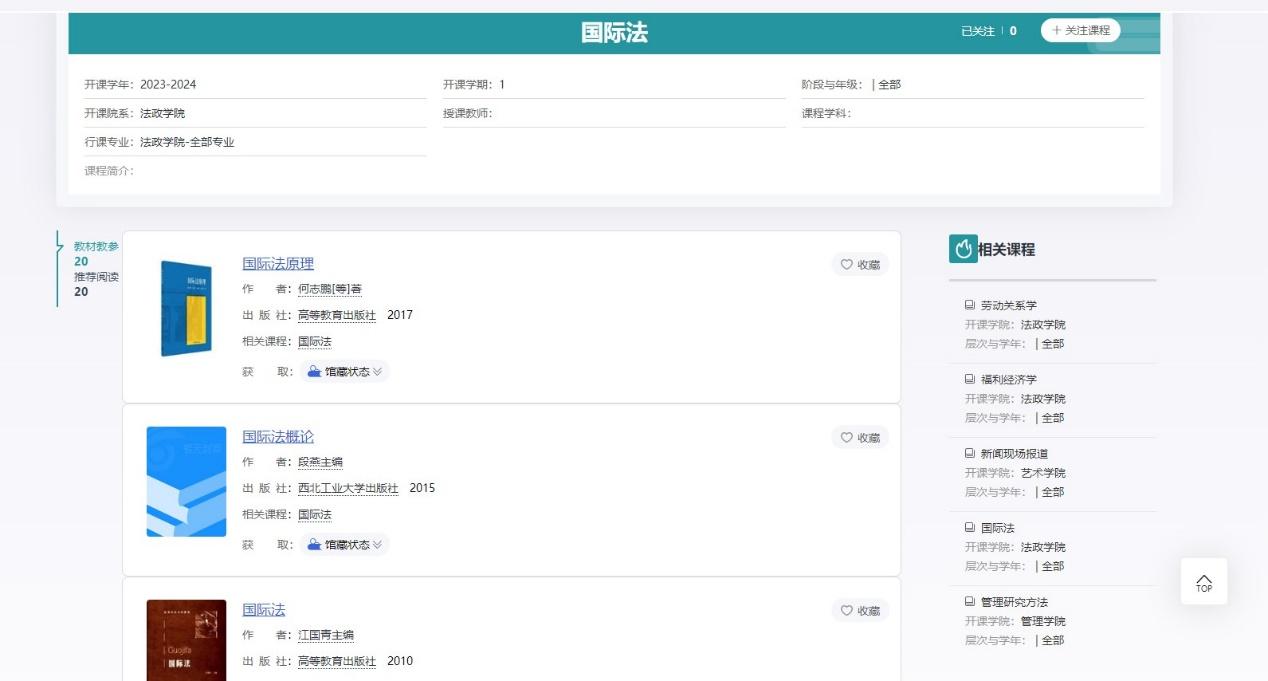
Task: Open related course 新闻现场报道
Action: 1014,454
